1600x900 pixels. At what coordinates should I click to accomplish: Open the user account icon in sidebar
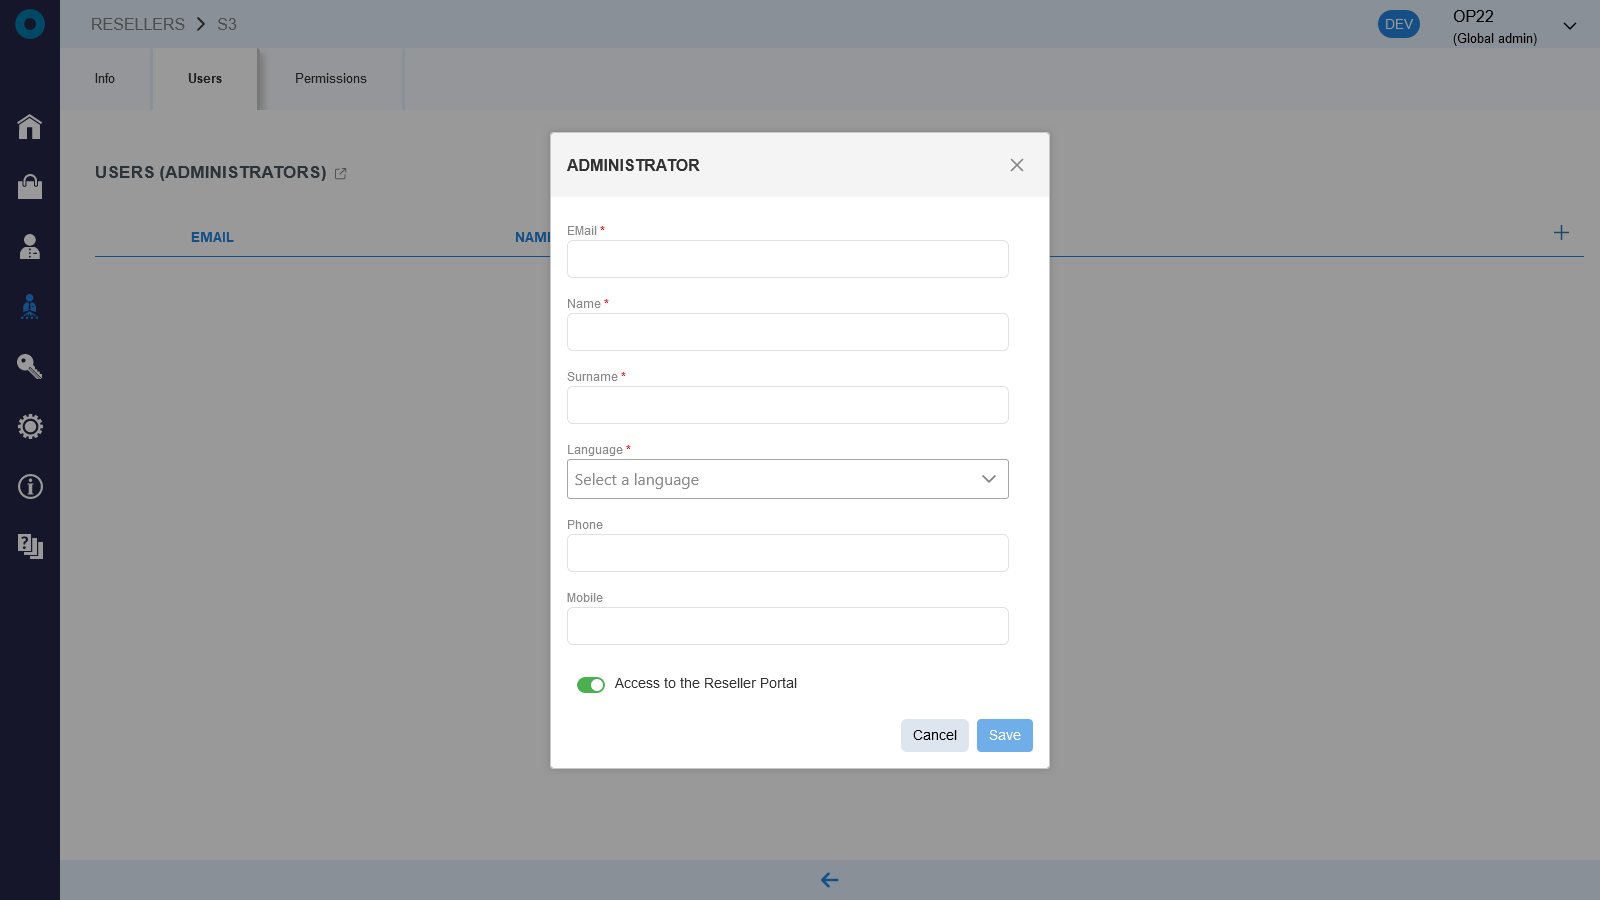tap(30, 246)
